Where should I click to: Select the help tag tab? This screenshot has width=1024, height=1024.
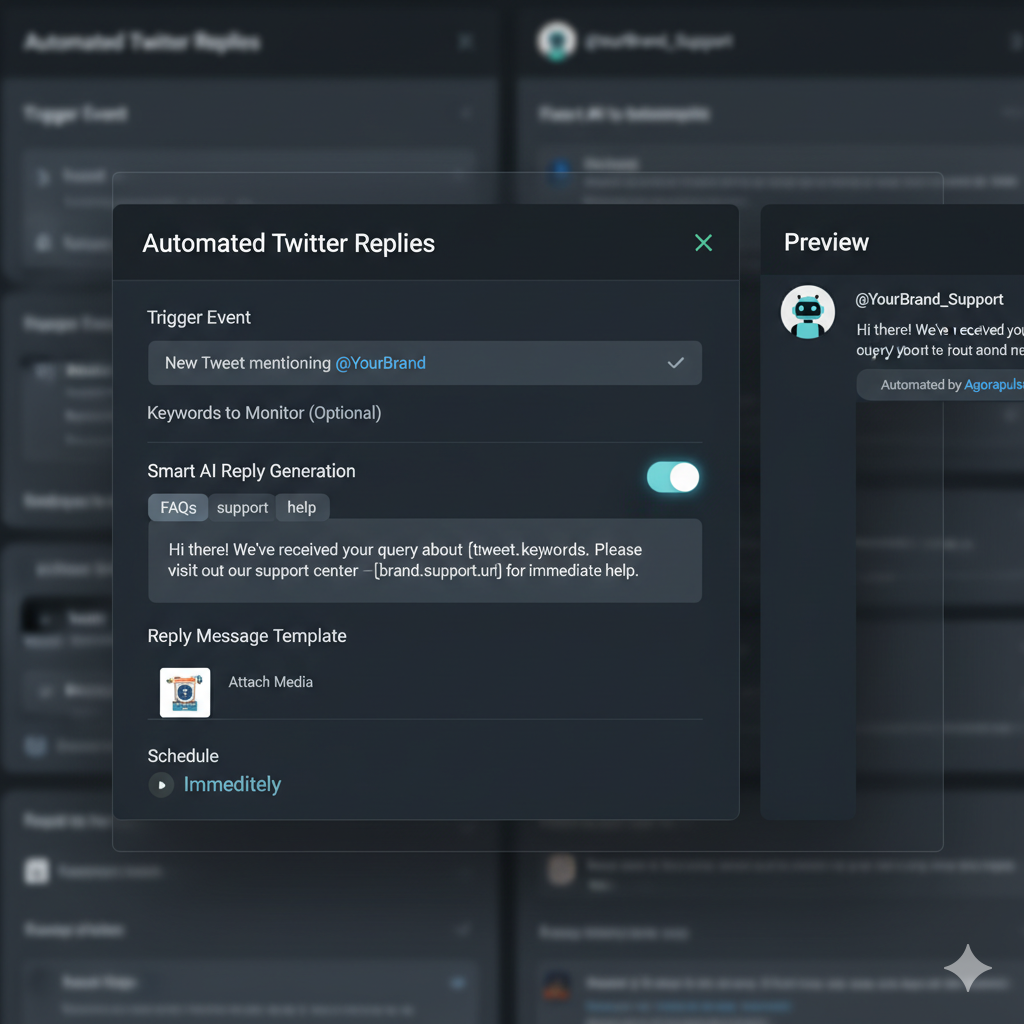(x=302, y=507)
